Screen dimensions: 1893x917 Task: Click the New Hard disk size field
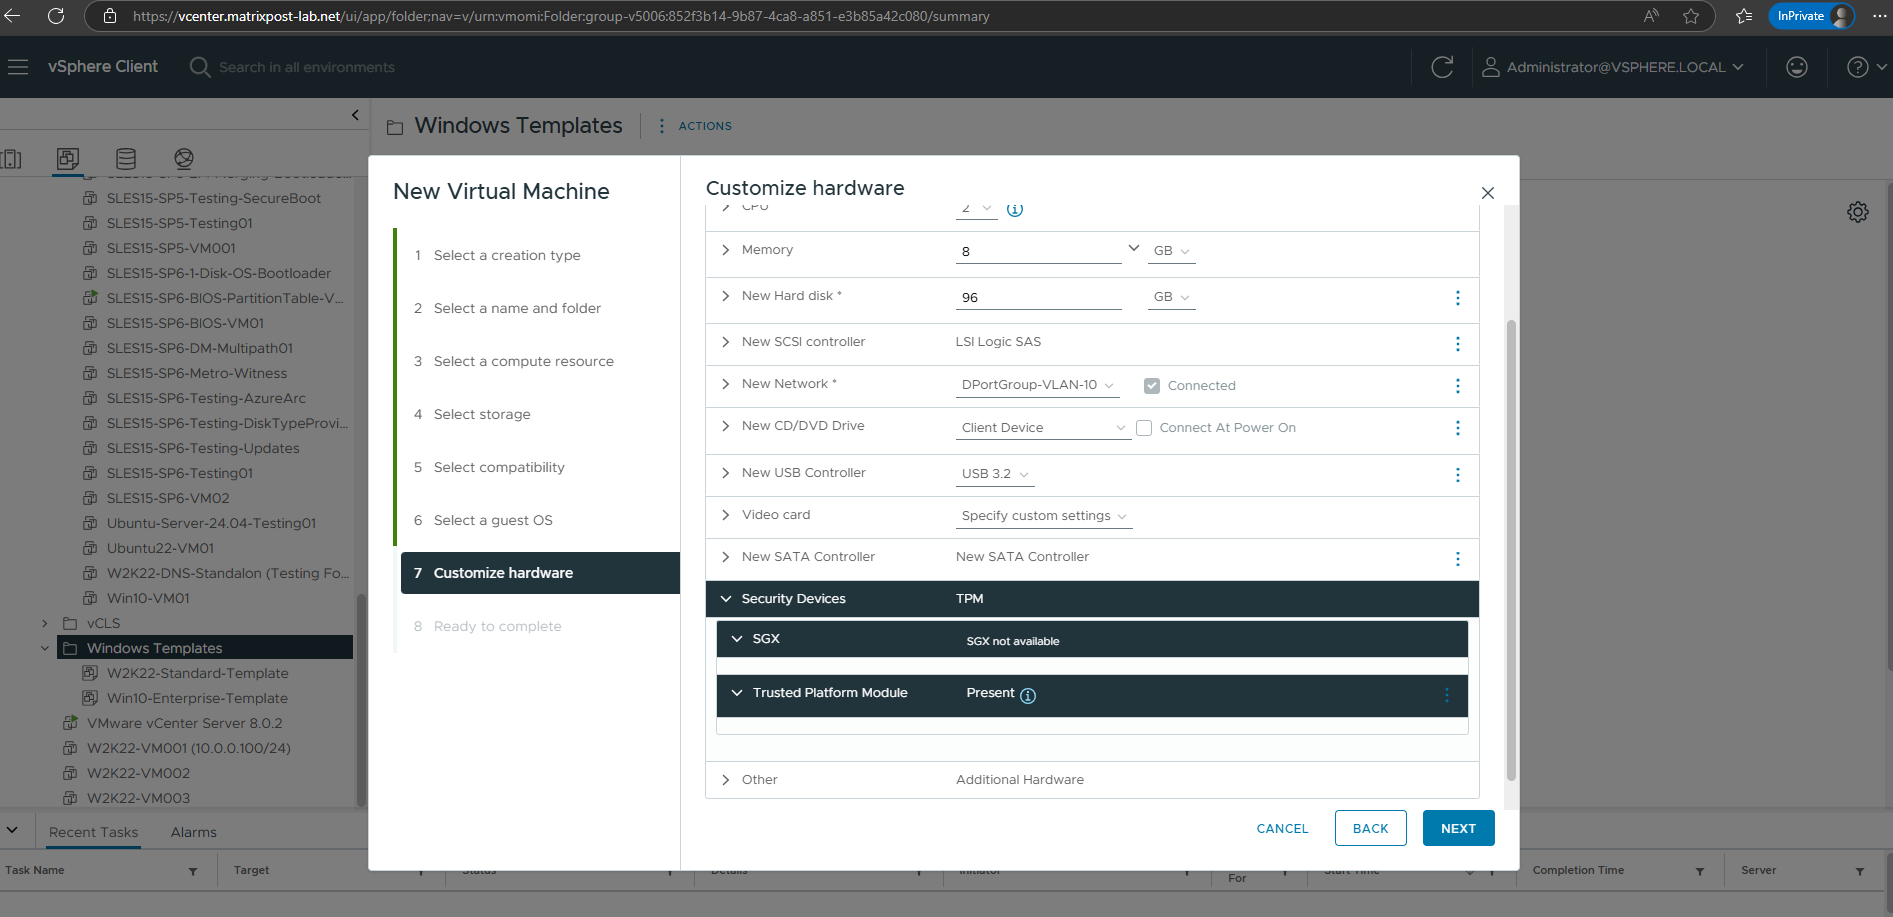[1038, 297]
